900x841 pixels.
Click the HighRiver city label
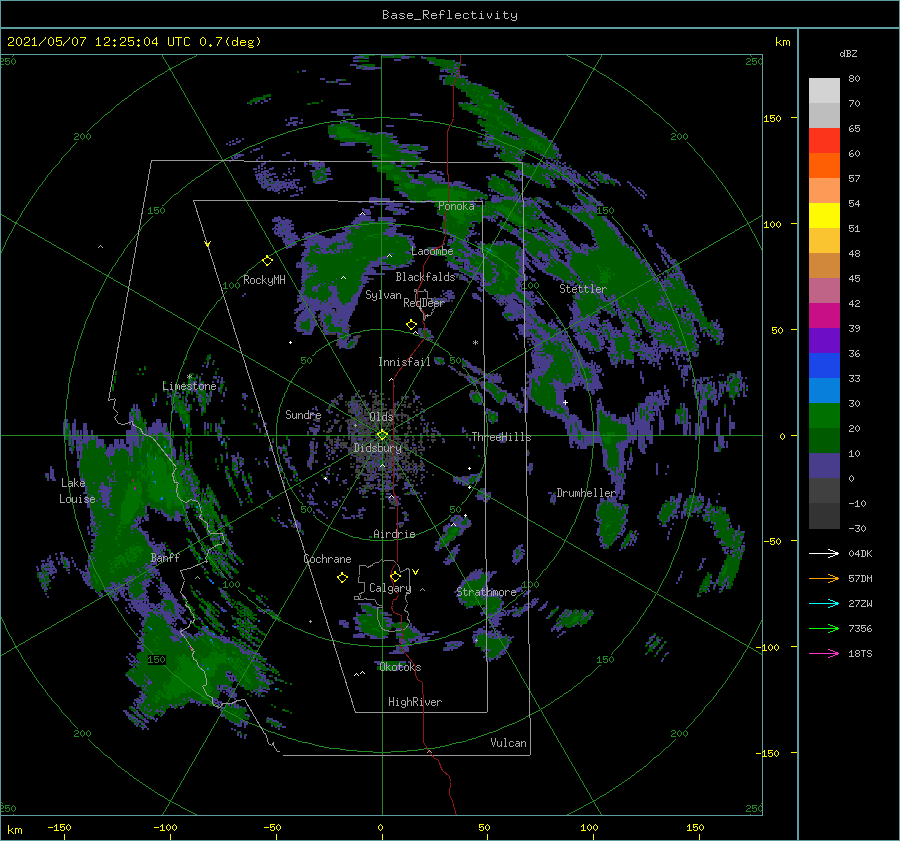(415, 702)
